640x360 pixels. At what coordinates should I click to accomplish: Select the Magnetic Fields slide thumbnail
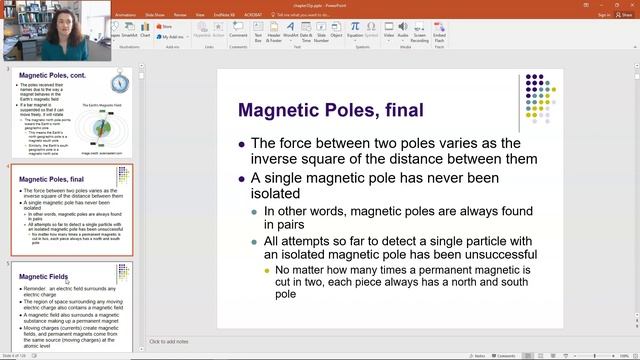[x=72, y=307]
